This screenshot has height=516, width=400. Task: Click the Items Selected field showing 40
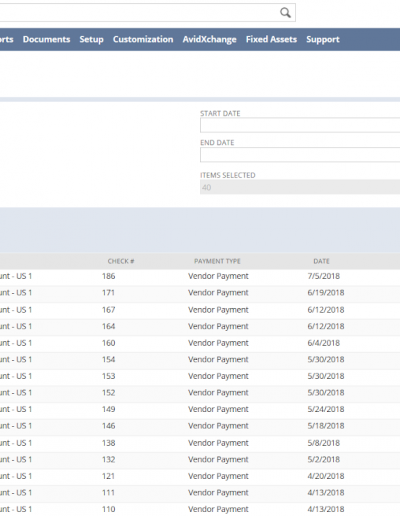(300, 187)
